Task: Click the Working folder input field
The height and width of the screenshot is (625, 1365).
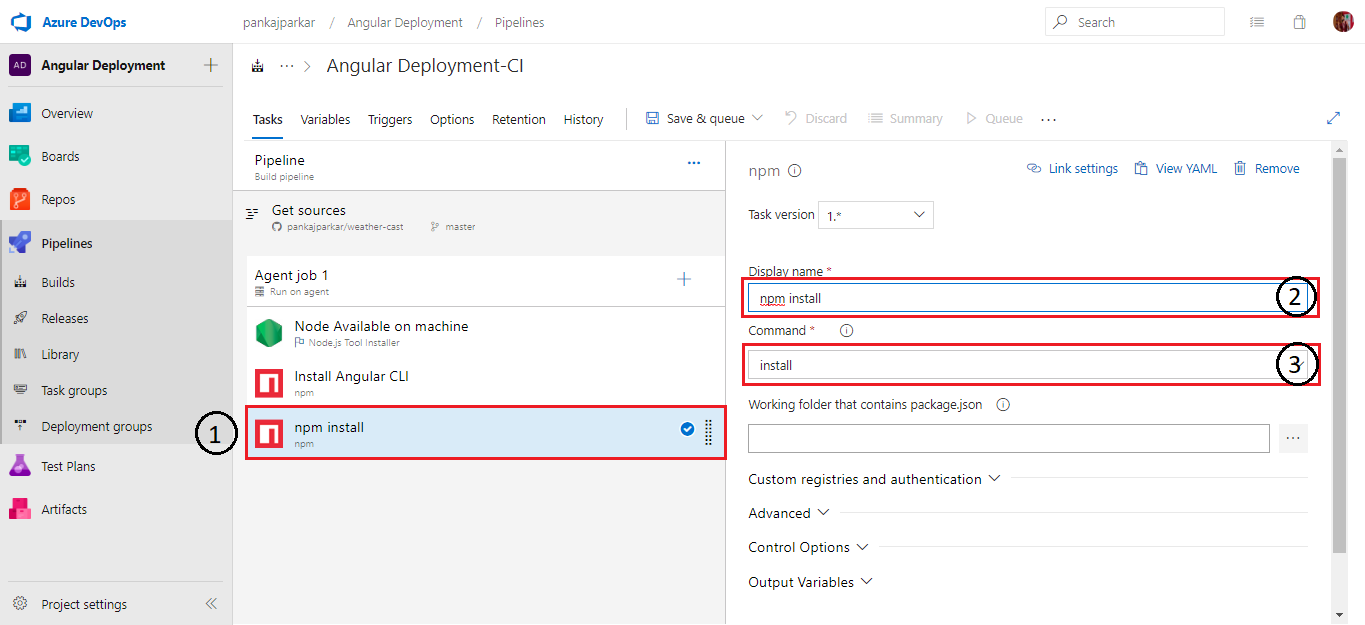Action: coord(1009,438)
